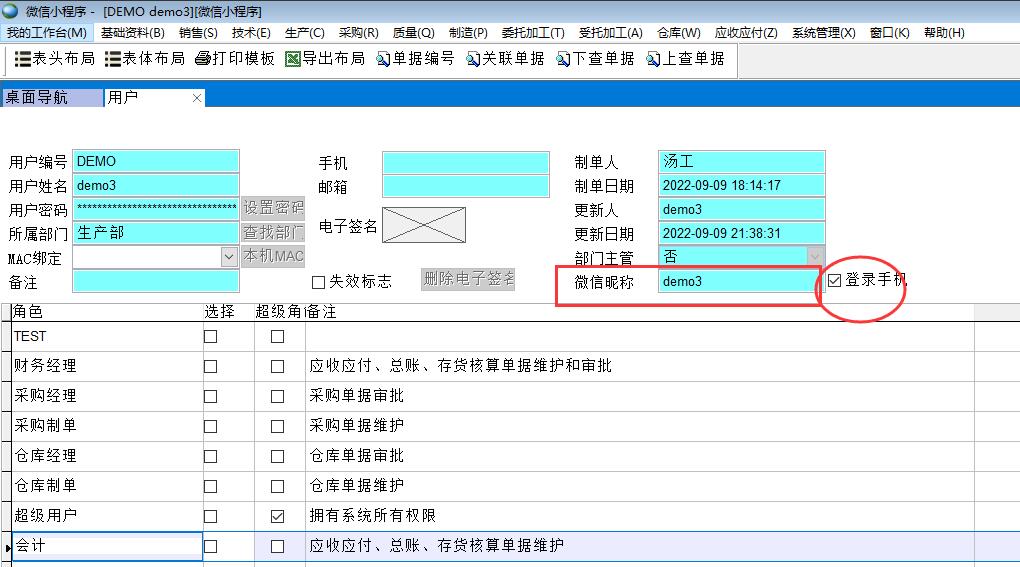Image resolution: width=1020 pixels, height=567 pixels.
Task: Click the 设置密码 button
Action: (x=273, y=209)
